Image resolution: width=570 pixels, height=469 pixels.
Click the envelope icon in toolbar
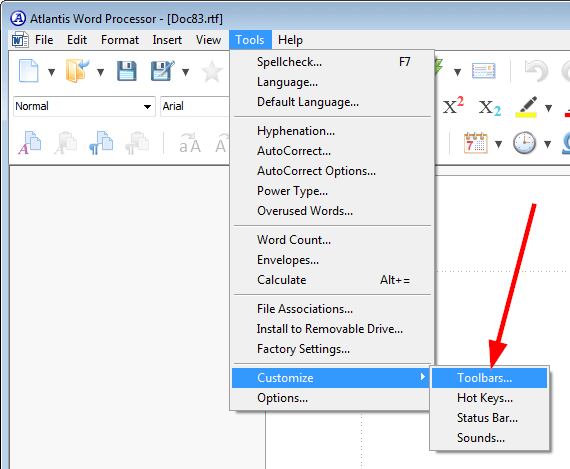pyautogui.click(x=483, y=71)
